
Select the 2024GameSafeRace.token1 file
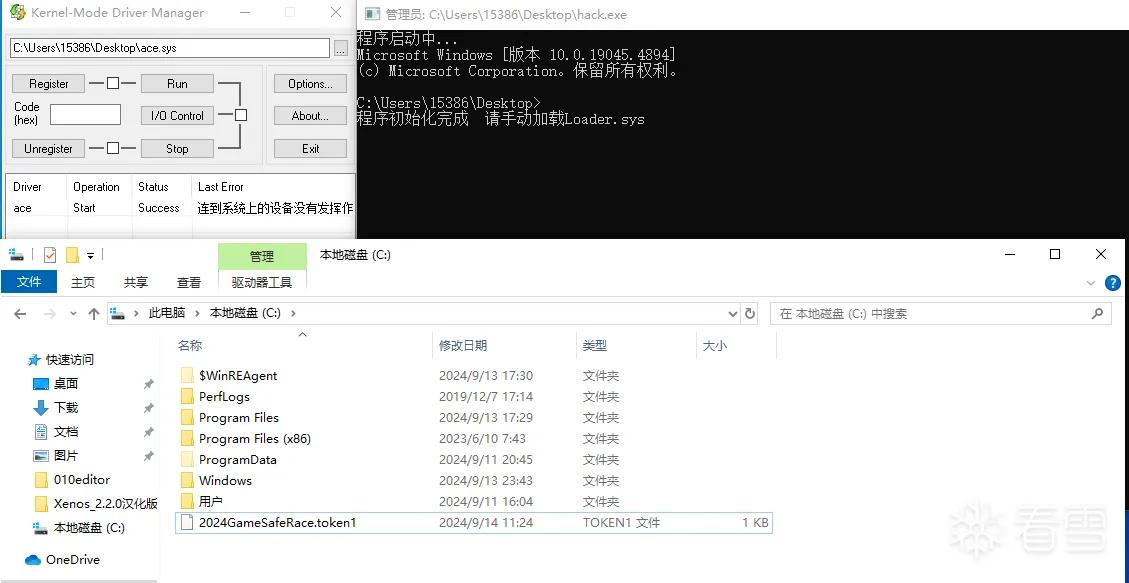(x=473, y=523)
